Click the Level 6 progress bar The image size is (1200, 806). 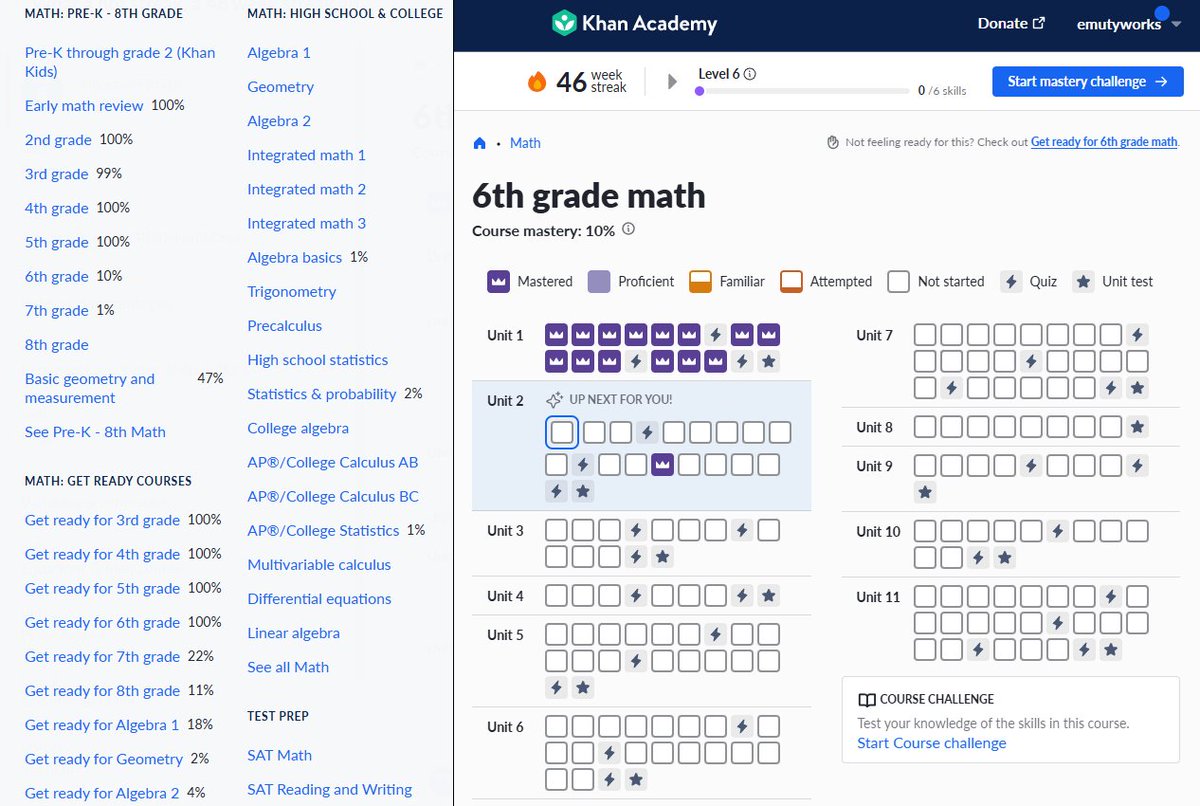click(x=802, y=91)
